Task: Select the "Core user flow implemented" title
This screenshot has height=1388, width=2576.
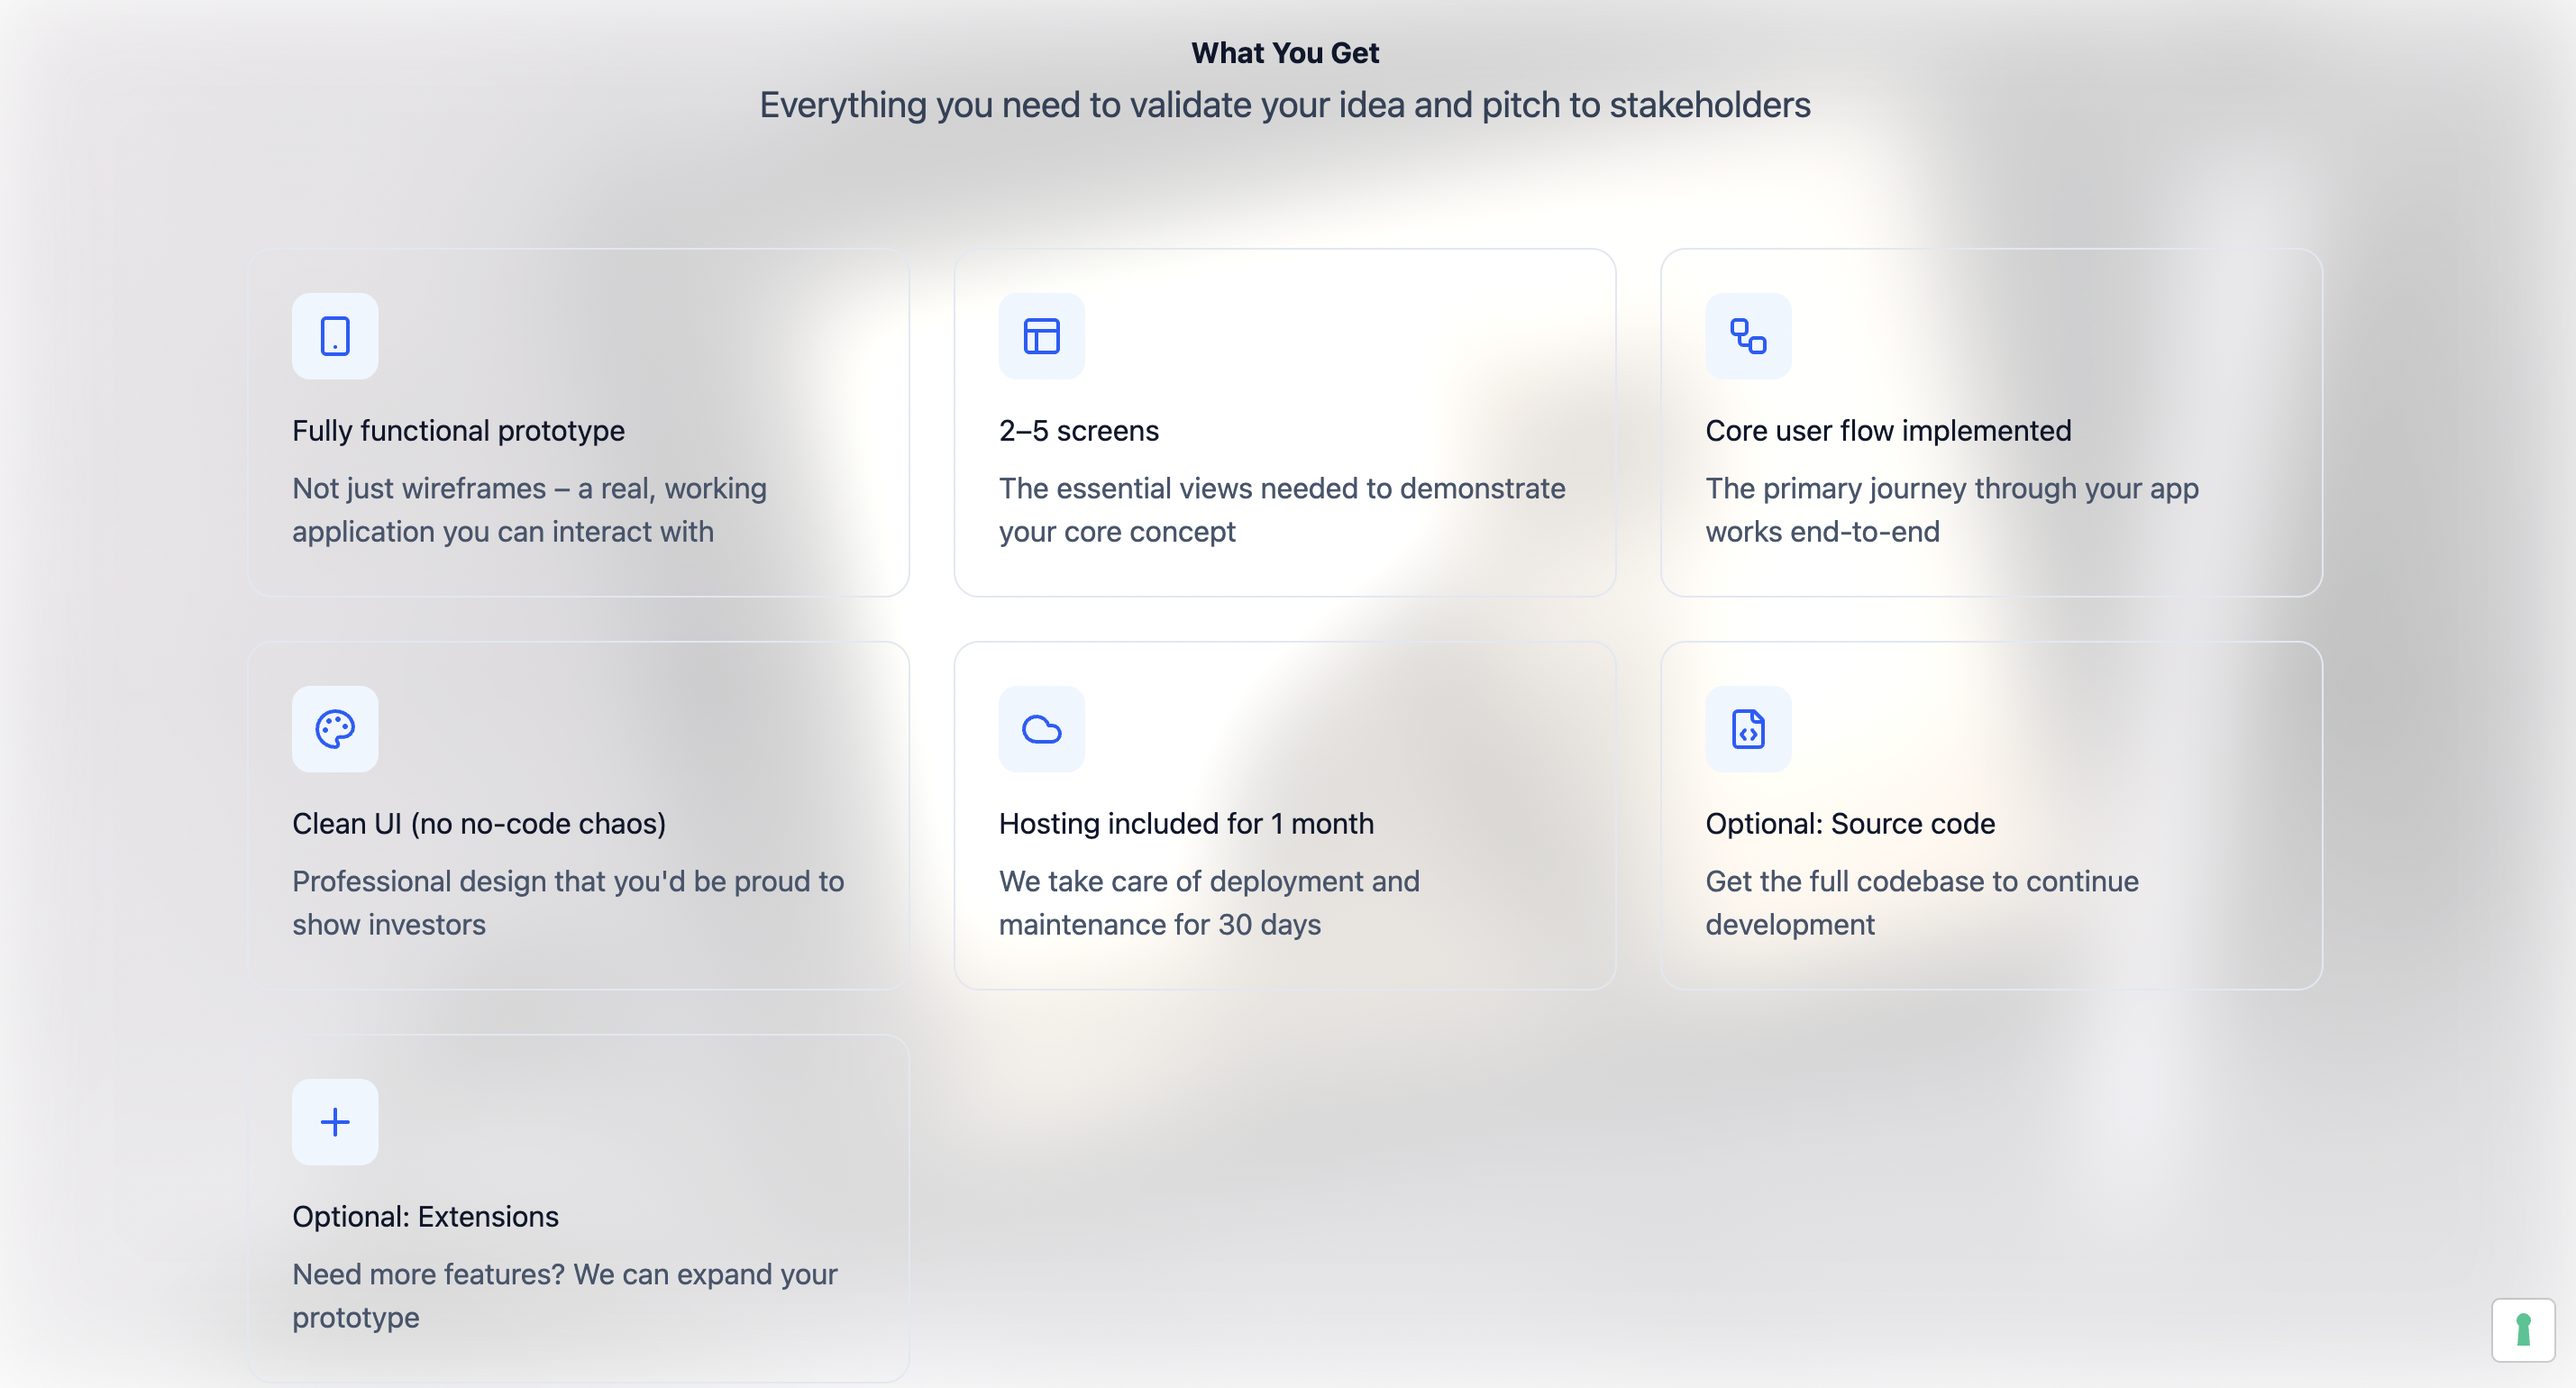Action: pyautogui.click(x=1888, y=430)
